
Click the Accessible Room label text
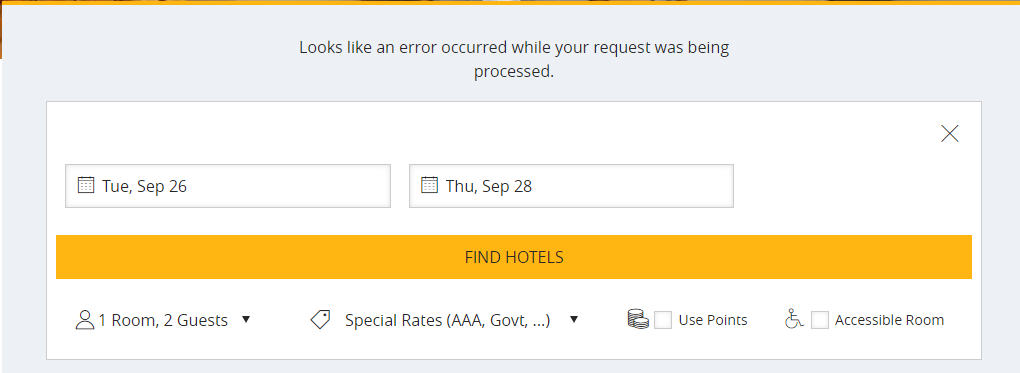click(x=889, y=320)
